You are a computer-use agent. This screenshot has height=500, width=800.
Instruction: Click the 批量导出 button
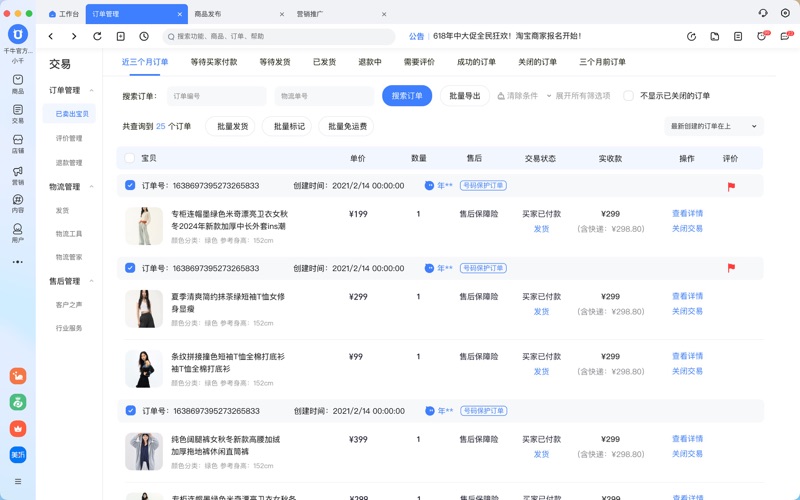(x=464, y=96)
